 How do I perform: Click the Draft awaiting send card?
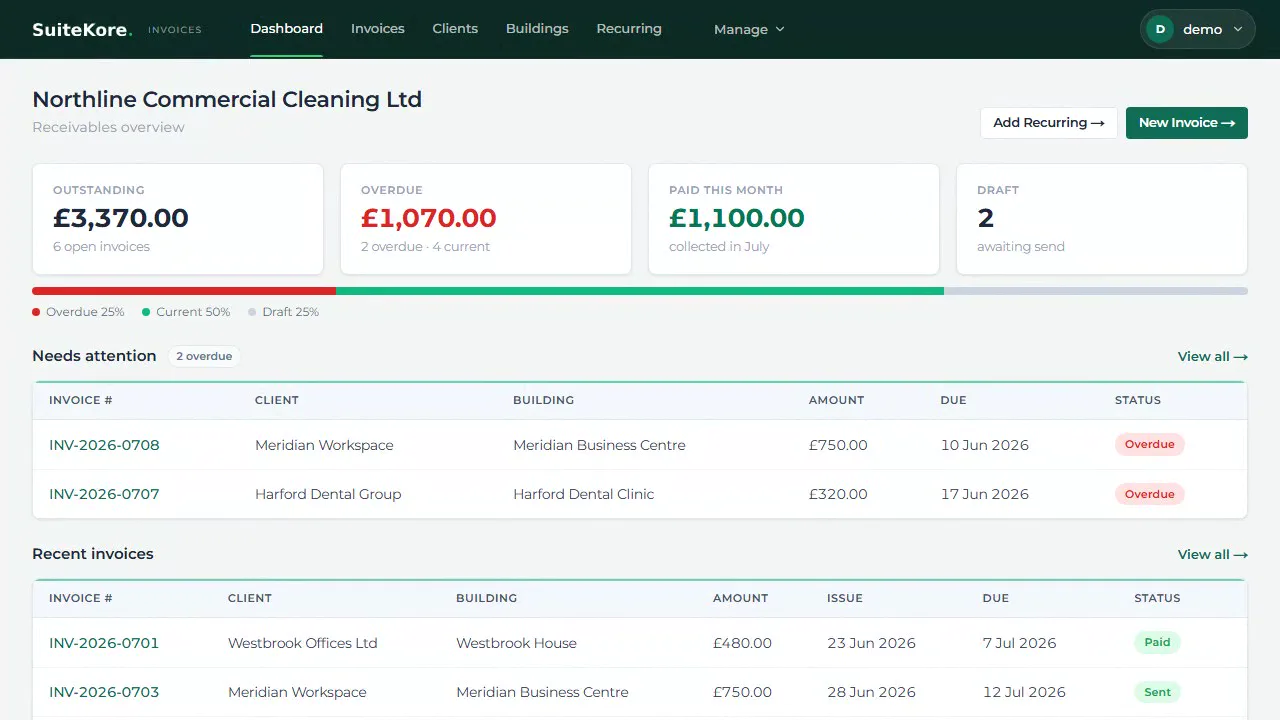[x=1102, y=219]
